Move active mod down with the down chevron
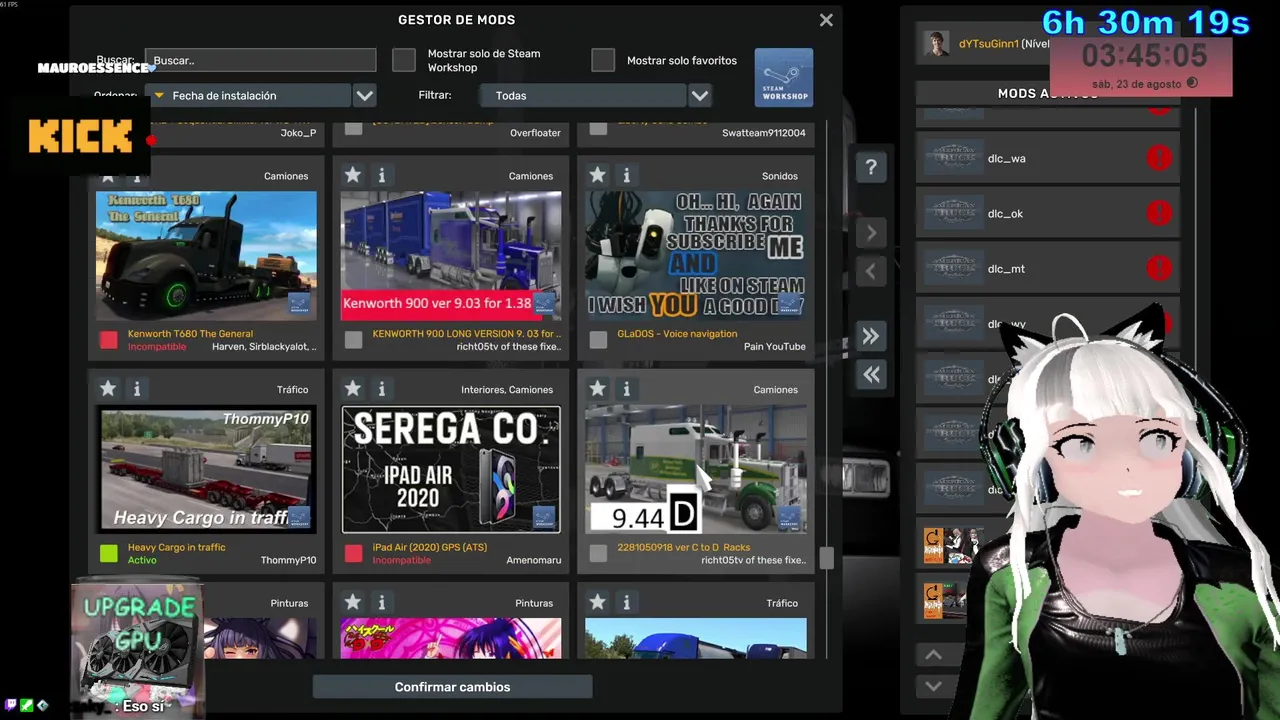This screenshot has height=720, width=1280. point(933,686)
